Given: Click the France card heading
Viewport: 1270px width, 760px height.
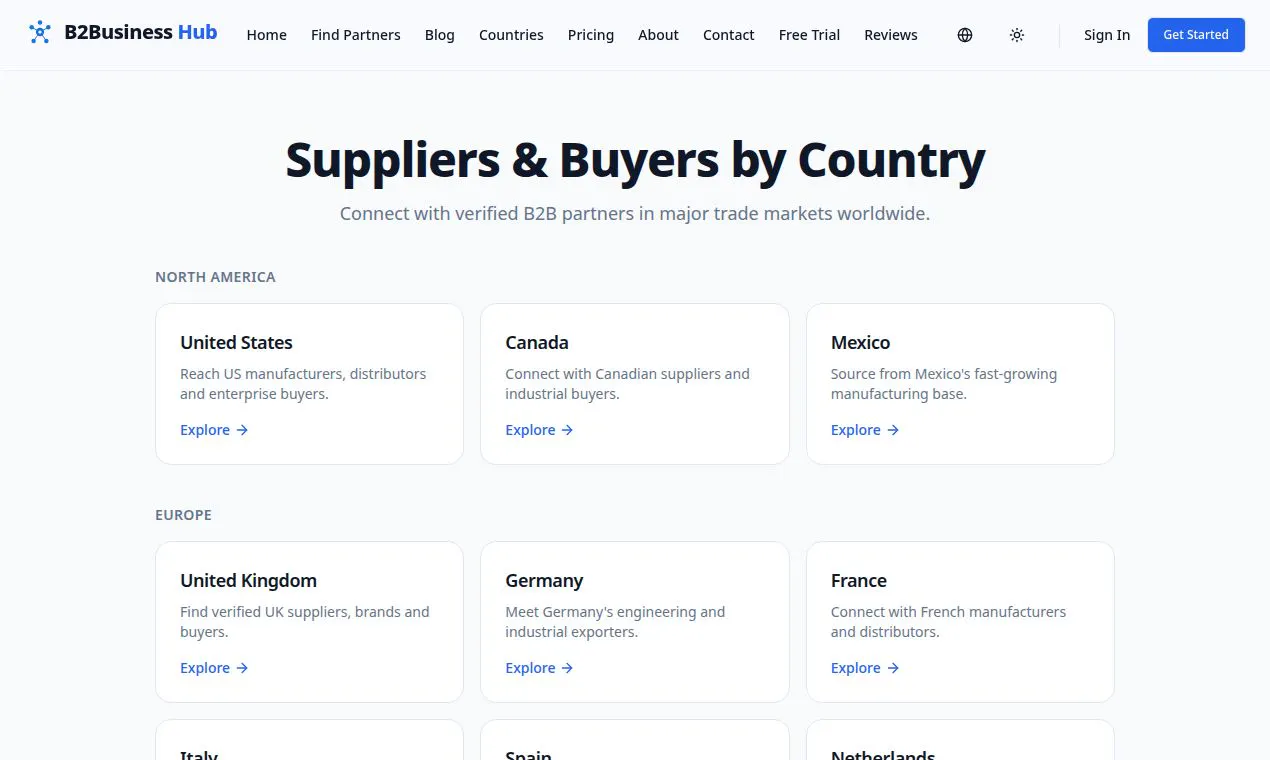Looking at the screenshot, I should point(859,580).
